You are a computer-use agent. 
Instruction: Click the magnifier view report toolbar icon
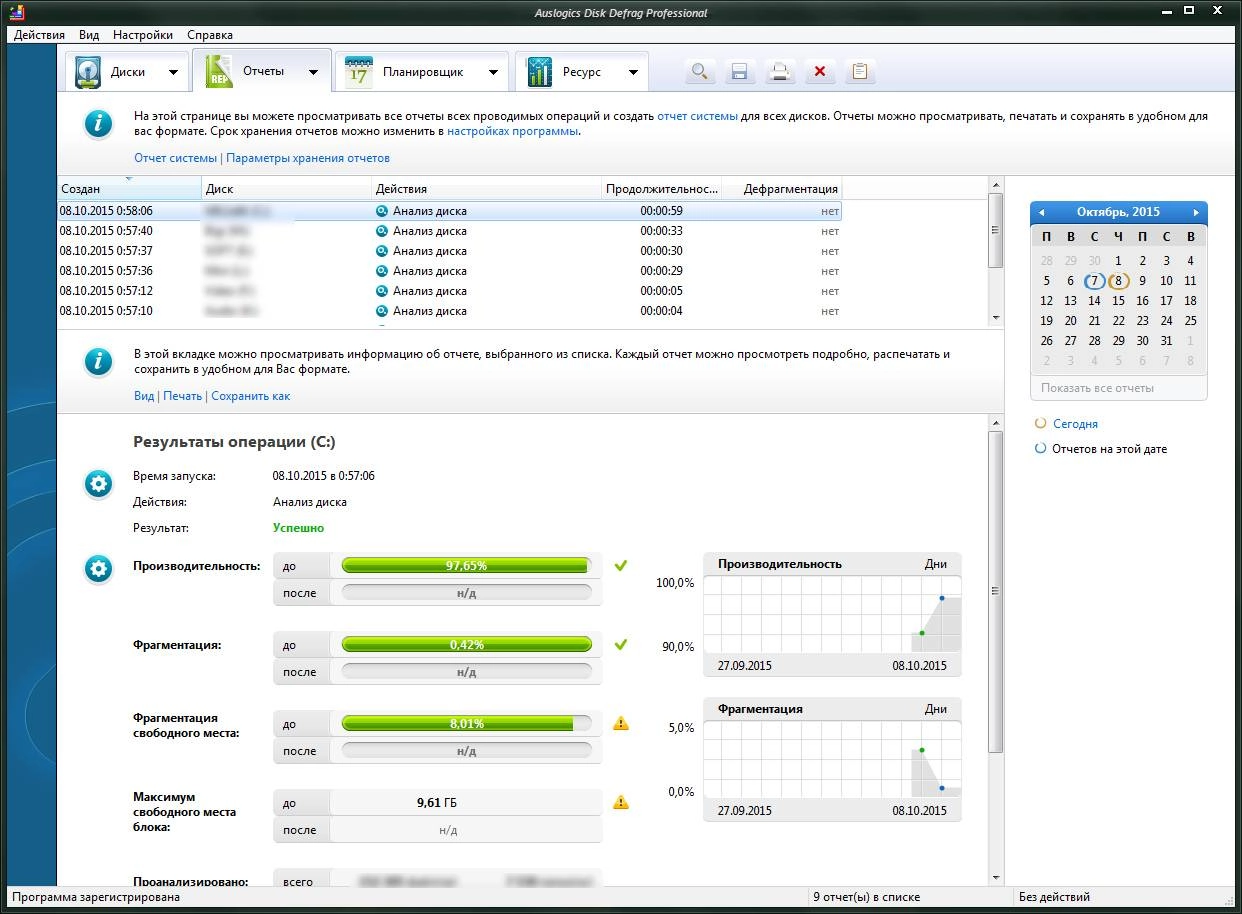pos(700,72)
